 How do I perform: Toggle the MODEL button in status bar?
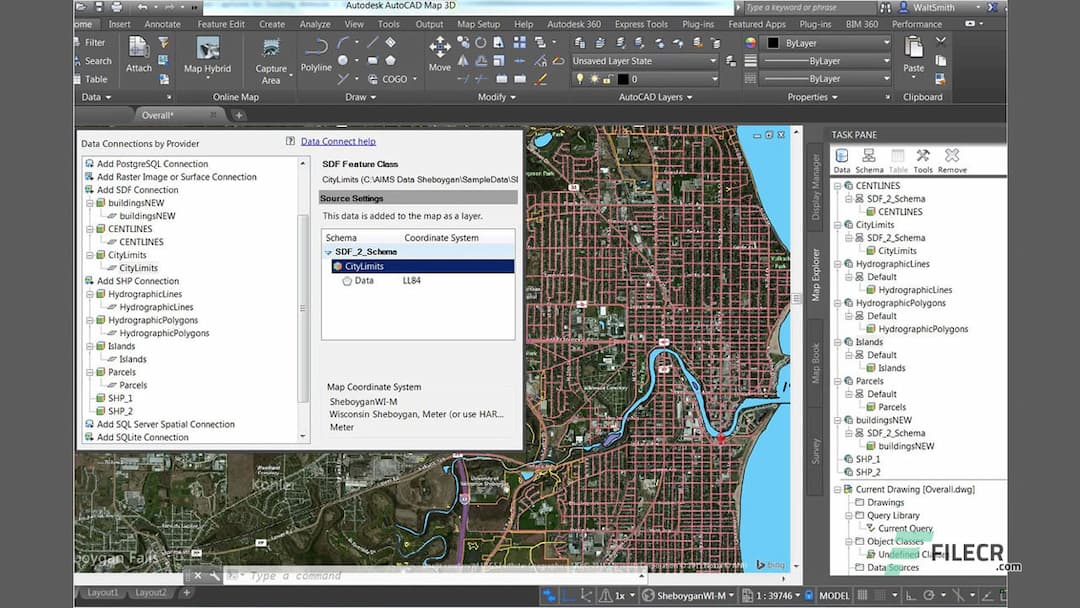(835, 593)
